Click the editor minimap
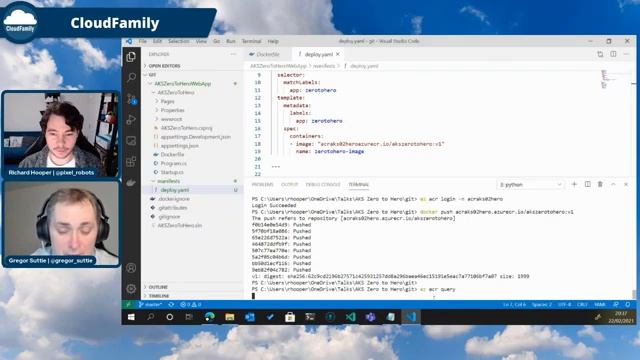Screen dimensions: 640x360 (605, 79)
